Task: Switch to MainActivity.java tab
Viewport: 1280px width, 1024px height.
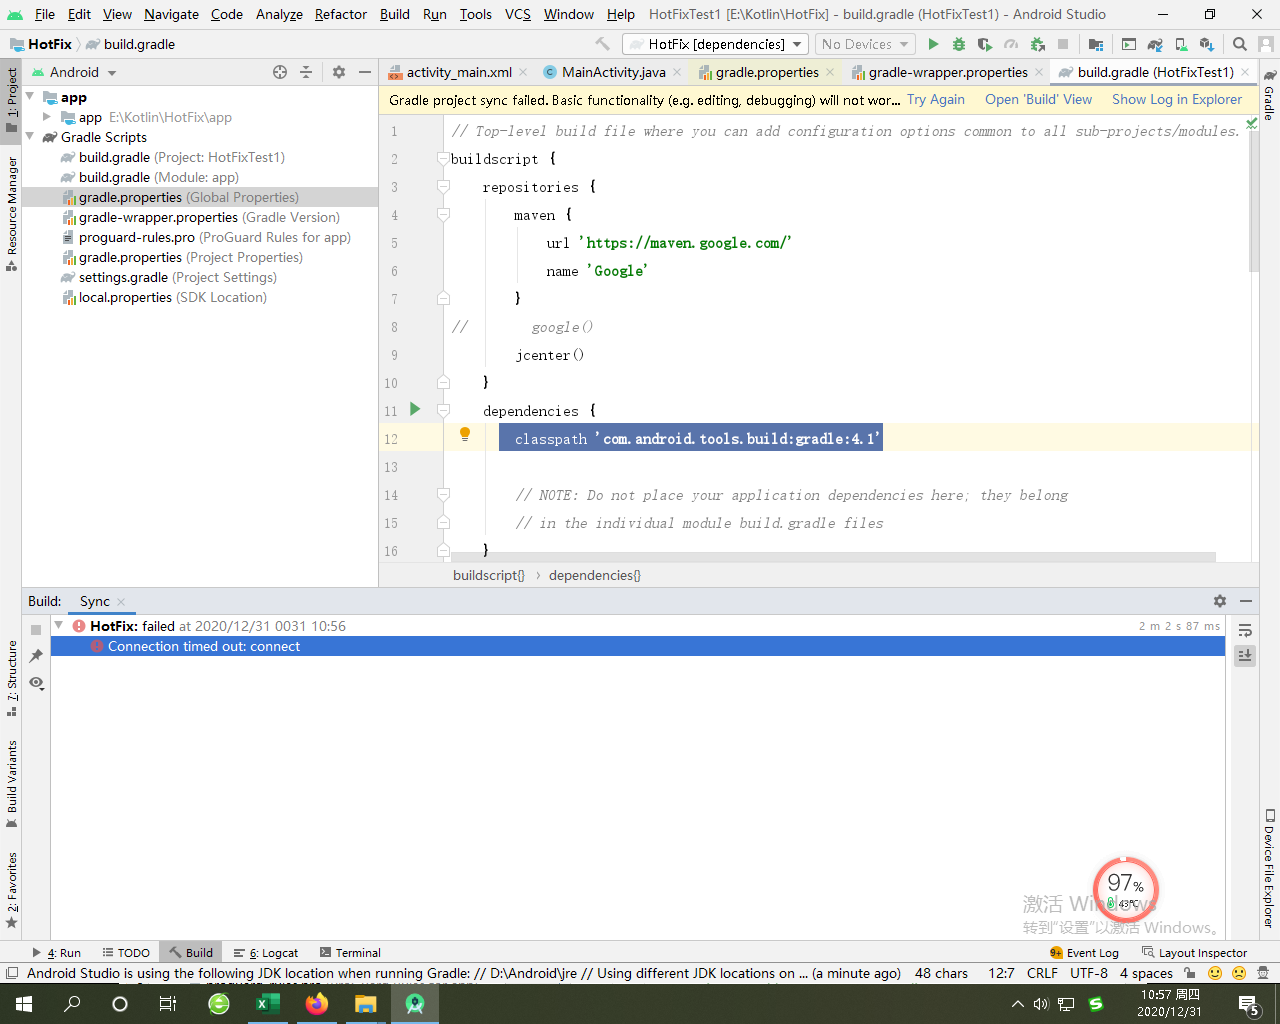Action: 613,72
